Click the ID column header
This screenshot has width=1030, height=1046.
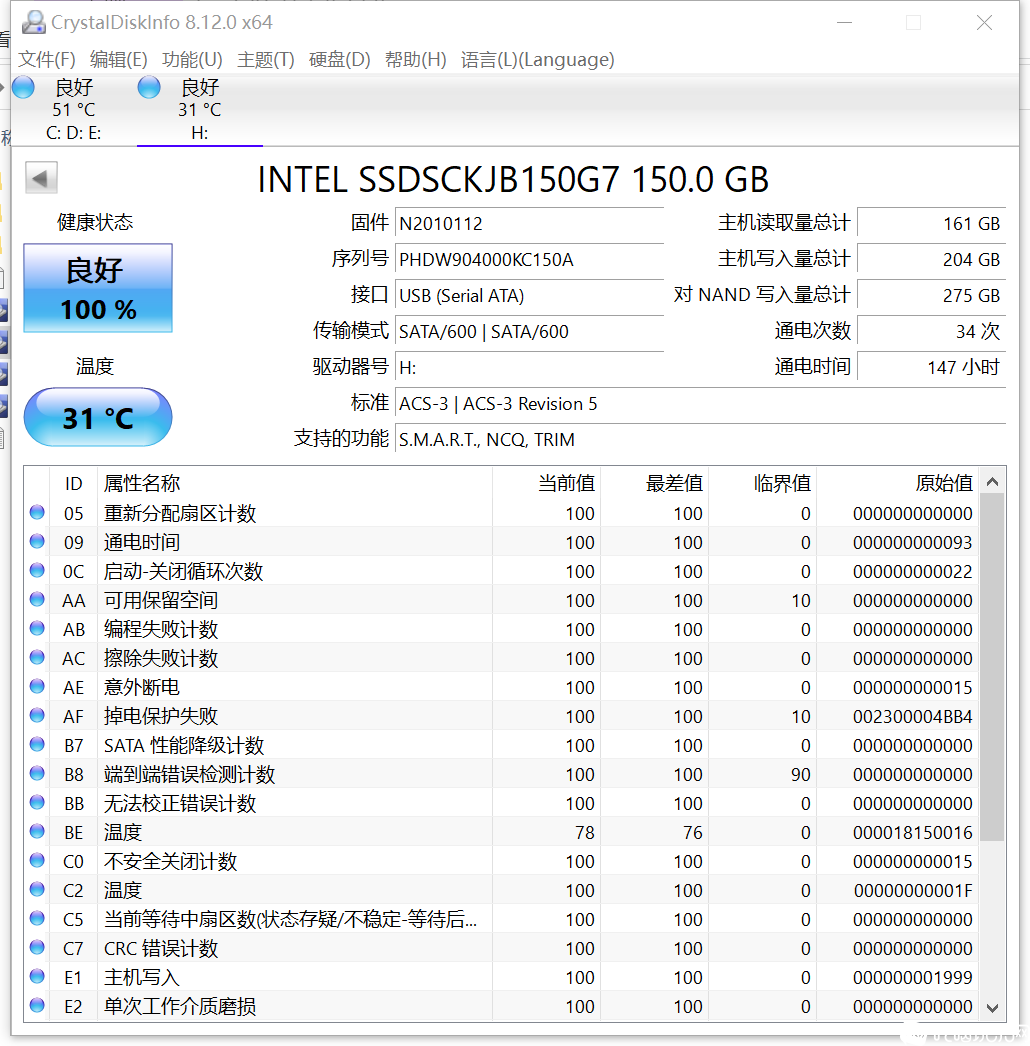[x=73, y=483]
